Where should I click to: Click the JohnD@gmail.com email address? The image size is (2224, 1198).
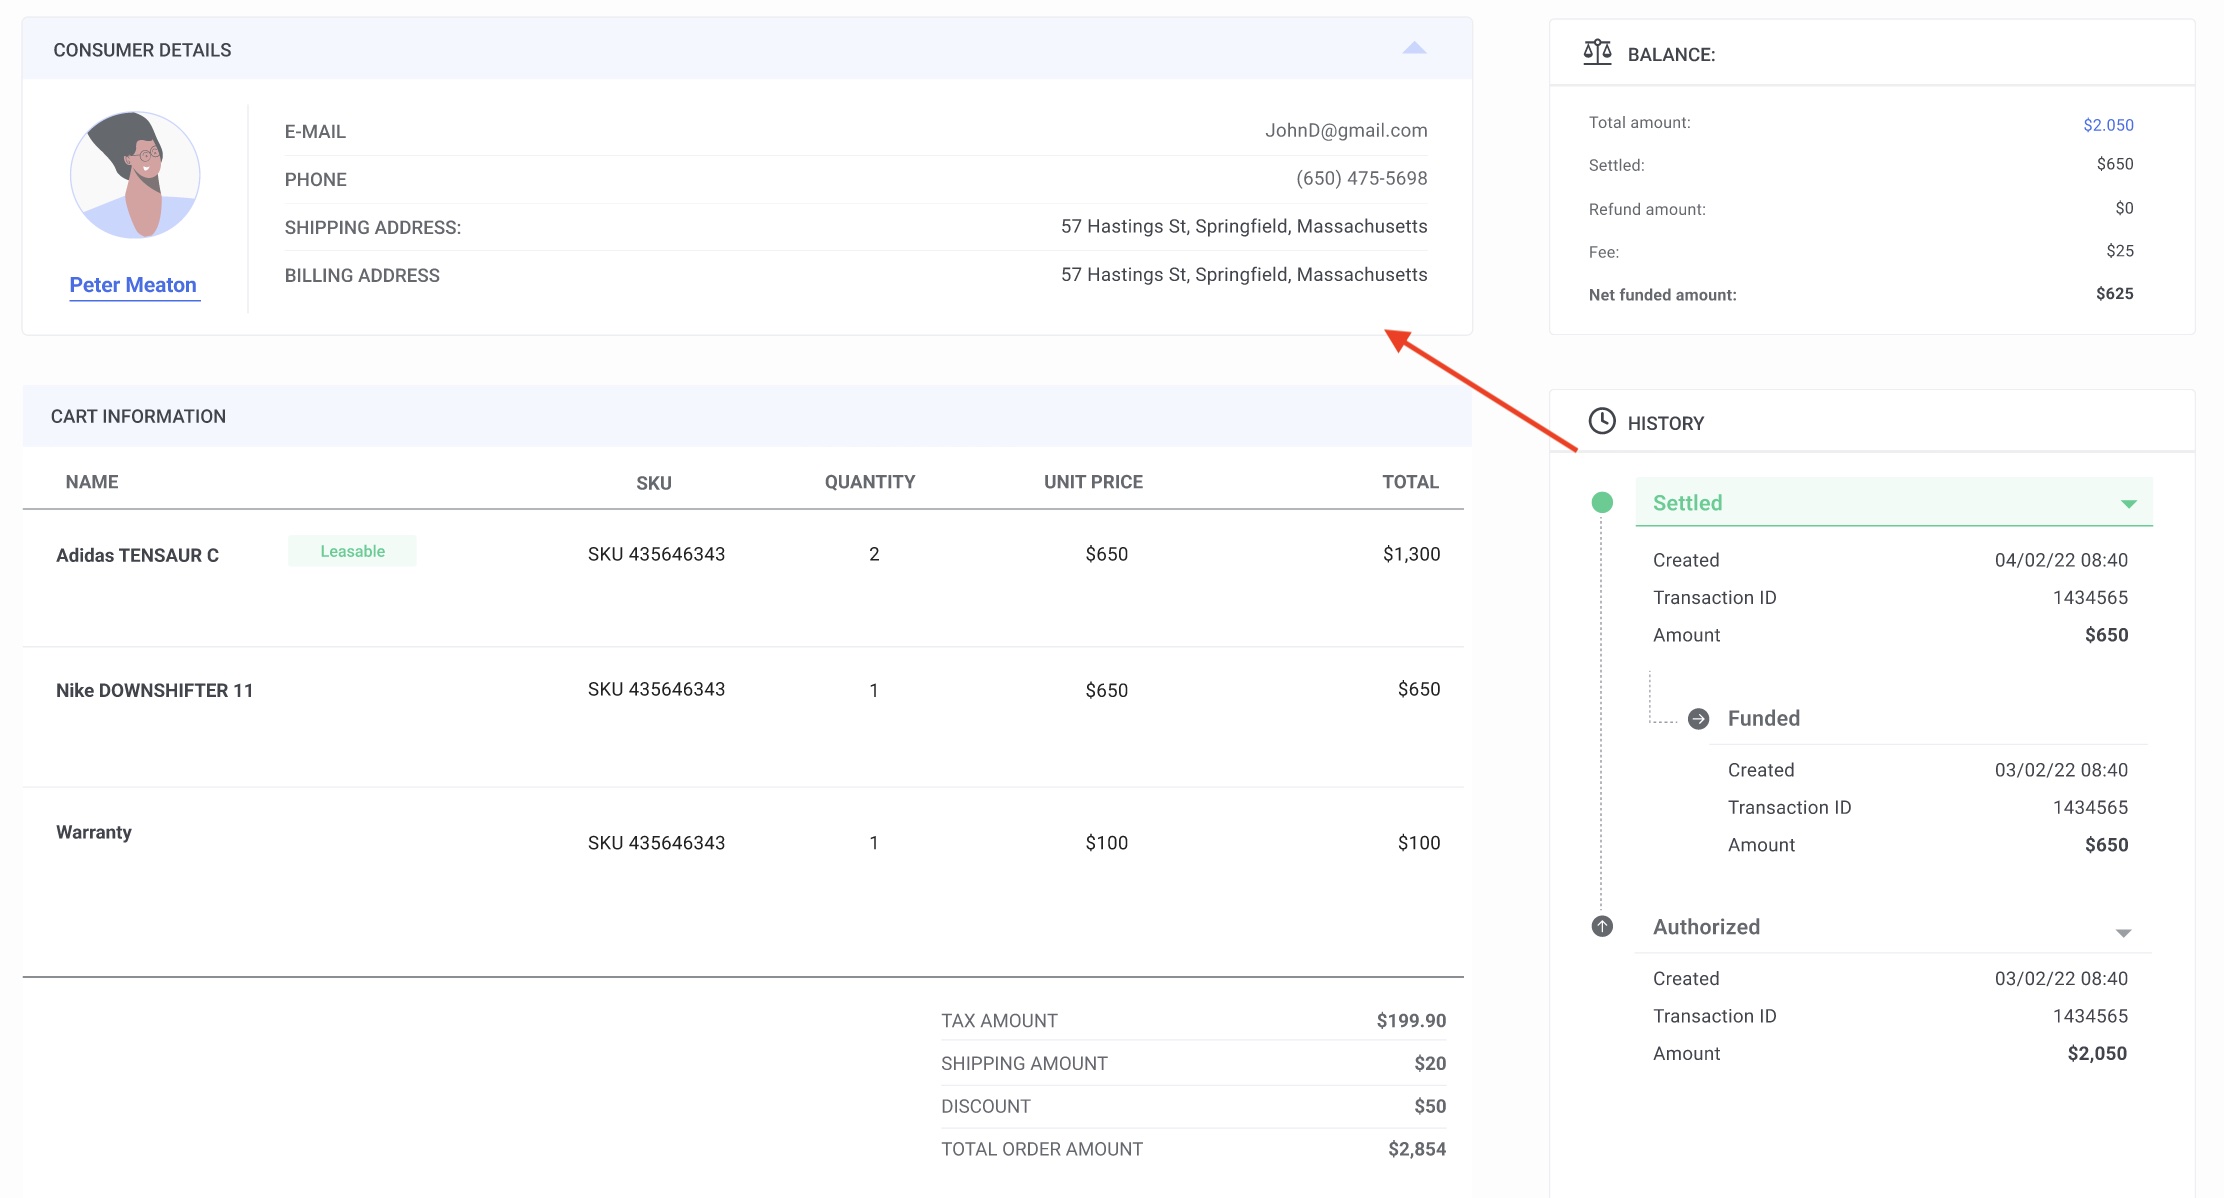[x=1346, y=130]
